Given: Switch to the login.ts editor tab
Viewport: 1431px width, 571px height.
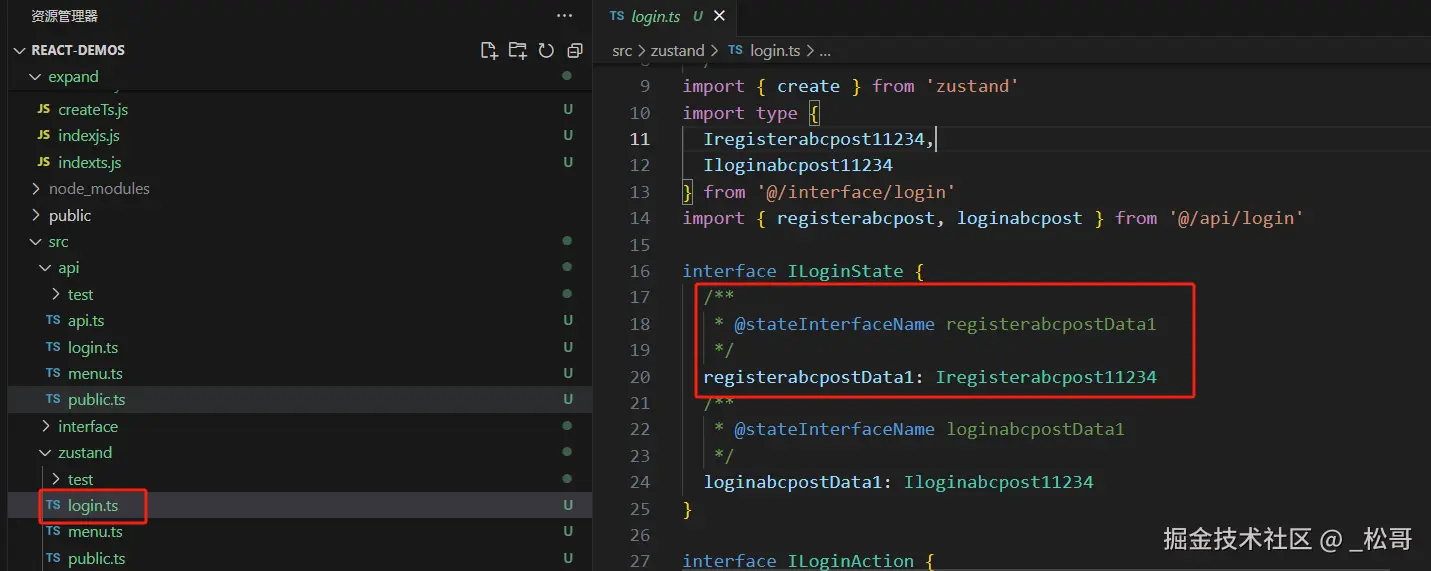Looking at the screenshot, I should click(655, 16).
